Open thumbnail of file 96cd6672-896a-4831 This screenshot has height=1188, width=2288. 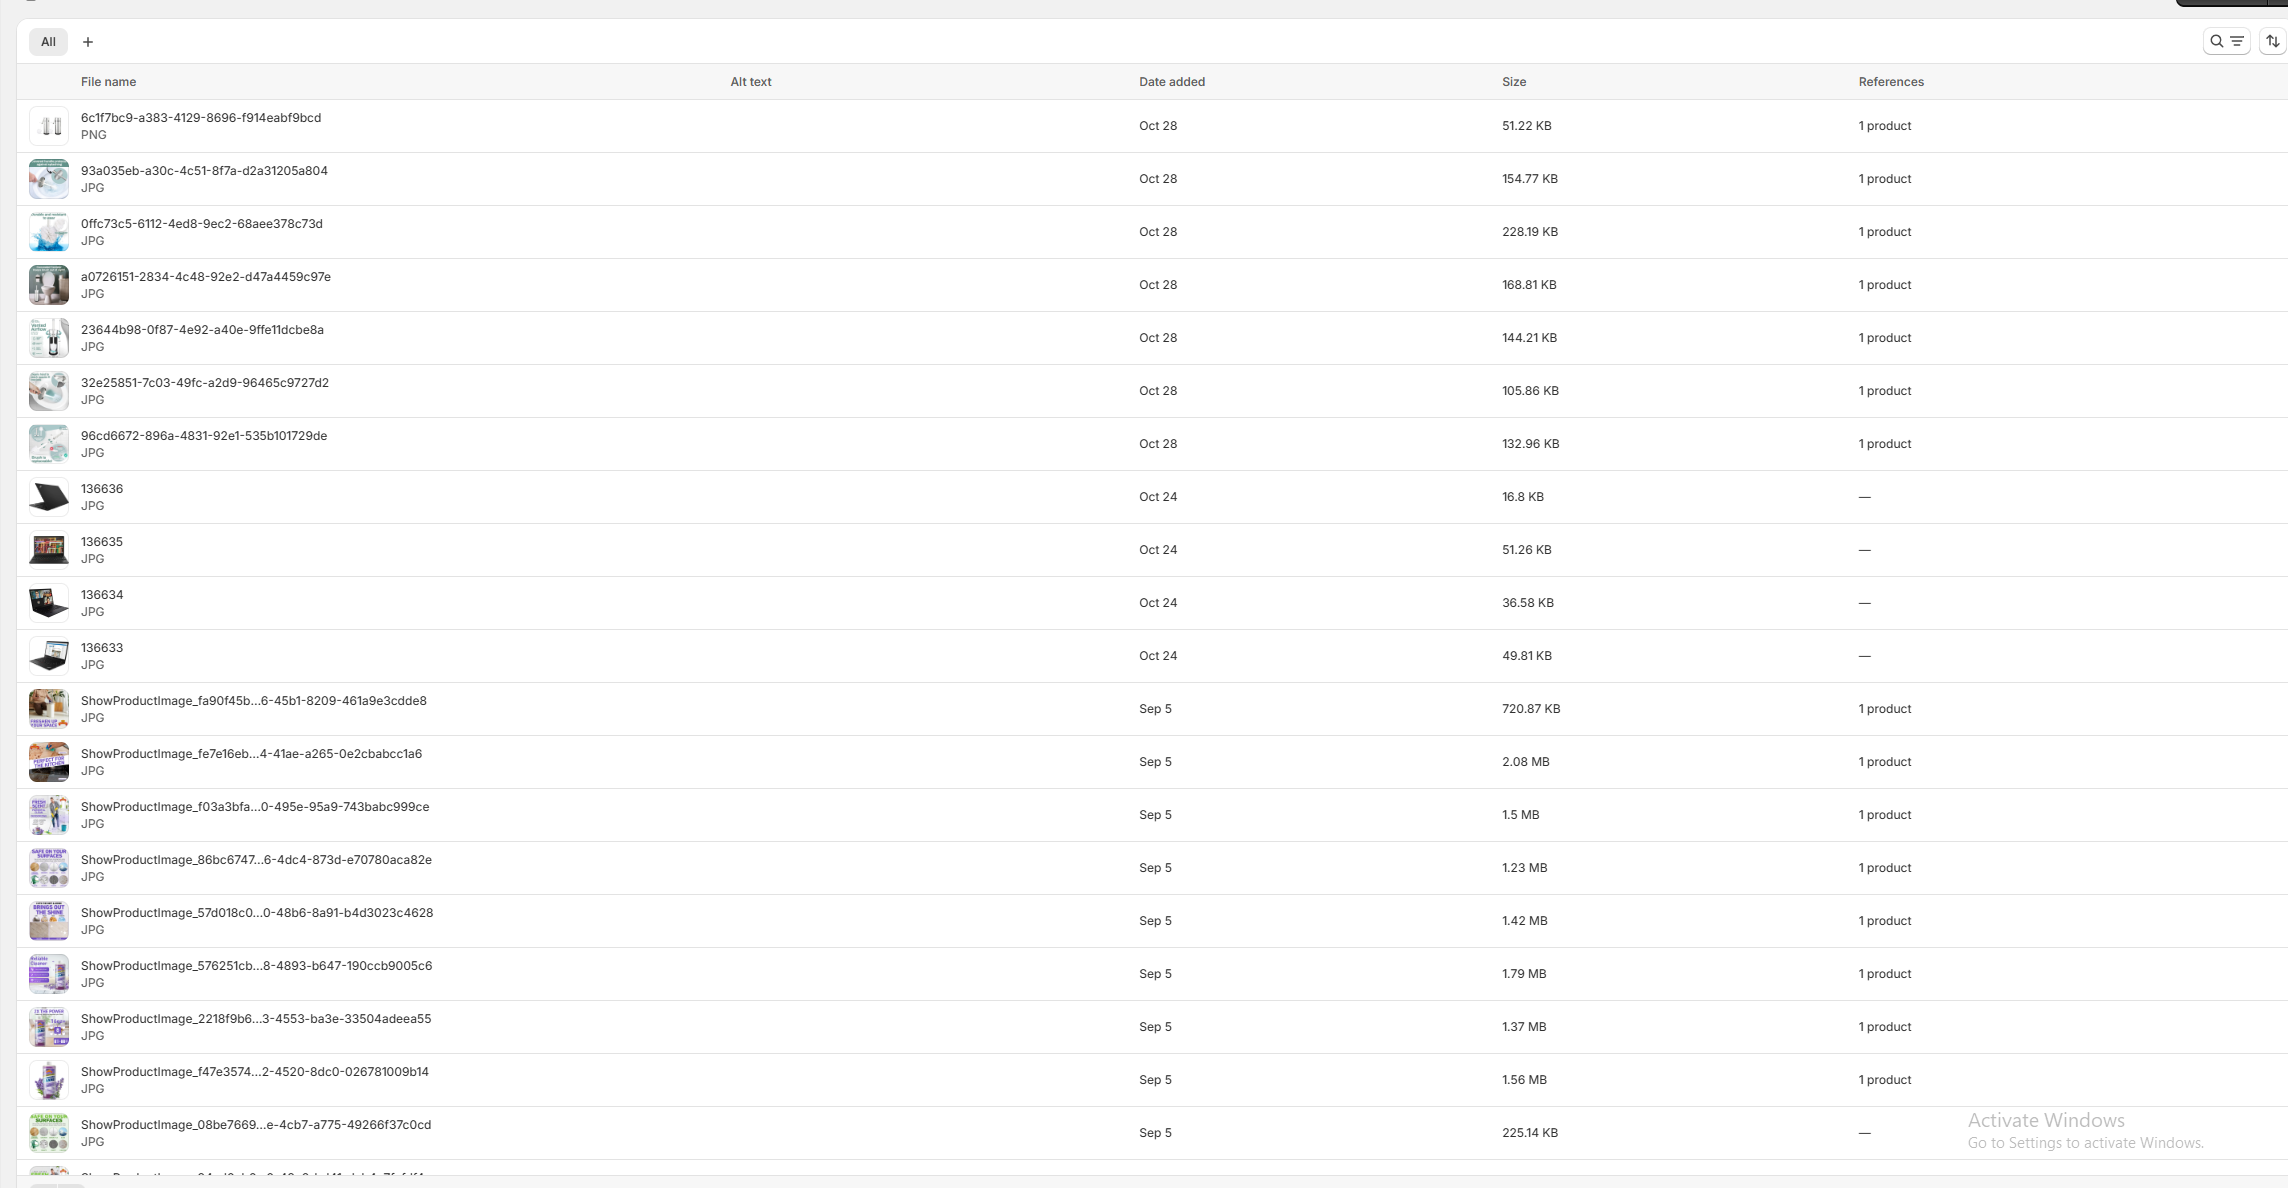point(49,444)
